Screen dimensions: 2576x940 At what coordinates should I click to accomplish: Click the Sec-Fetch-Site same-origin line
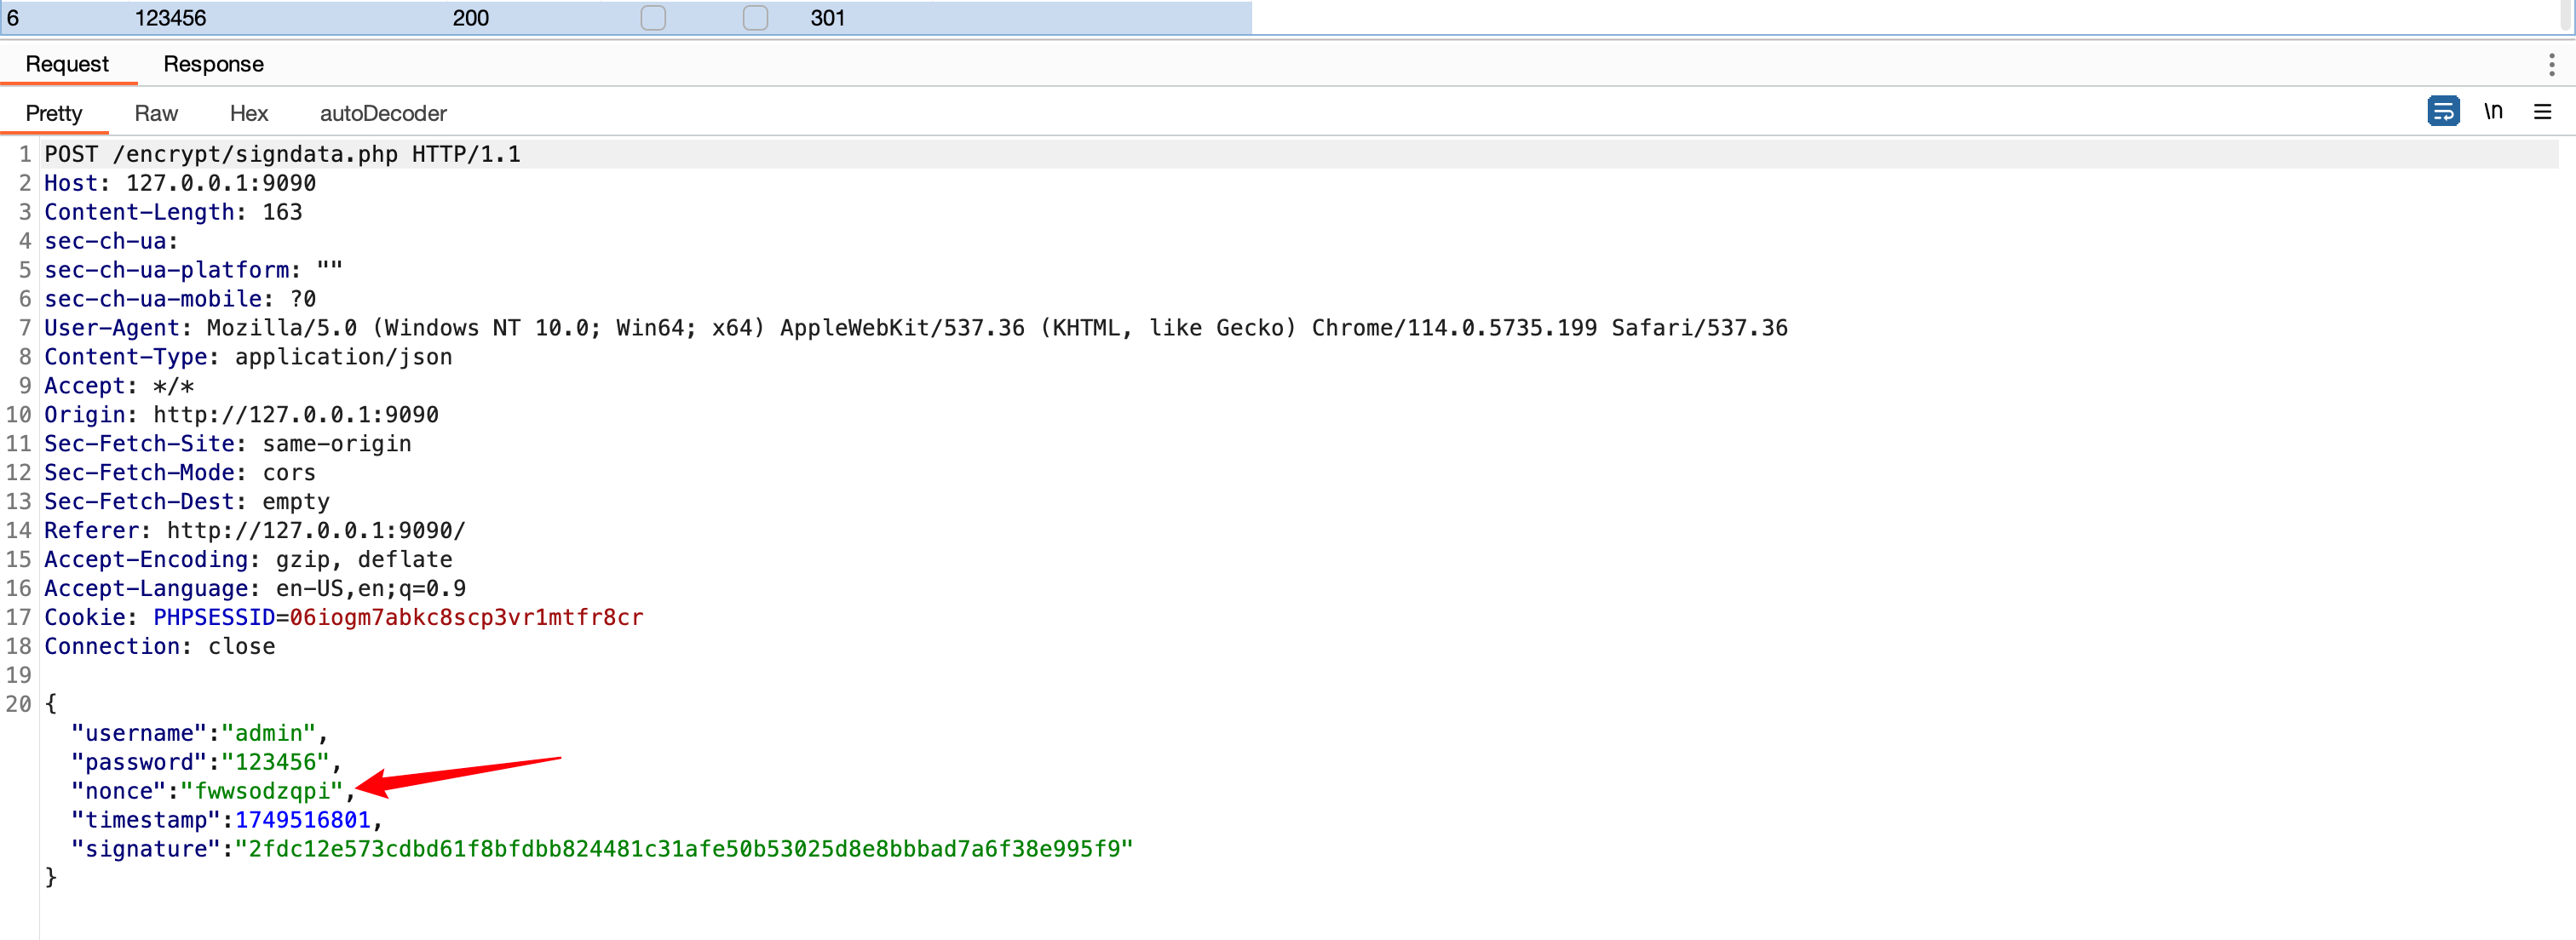pos(228,444)
